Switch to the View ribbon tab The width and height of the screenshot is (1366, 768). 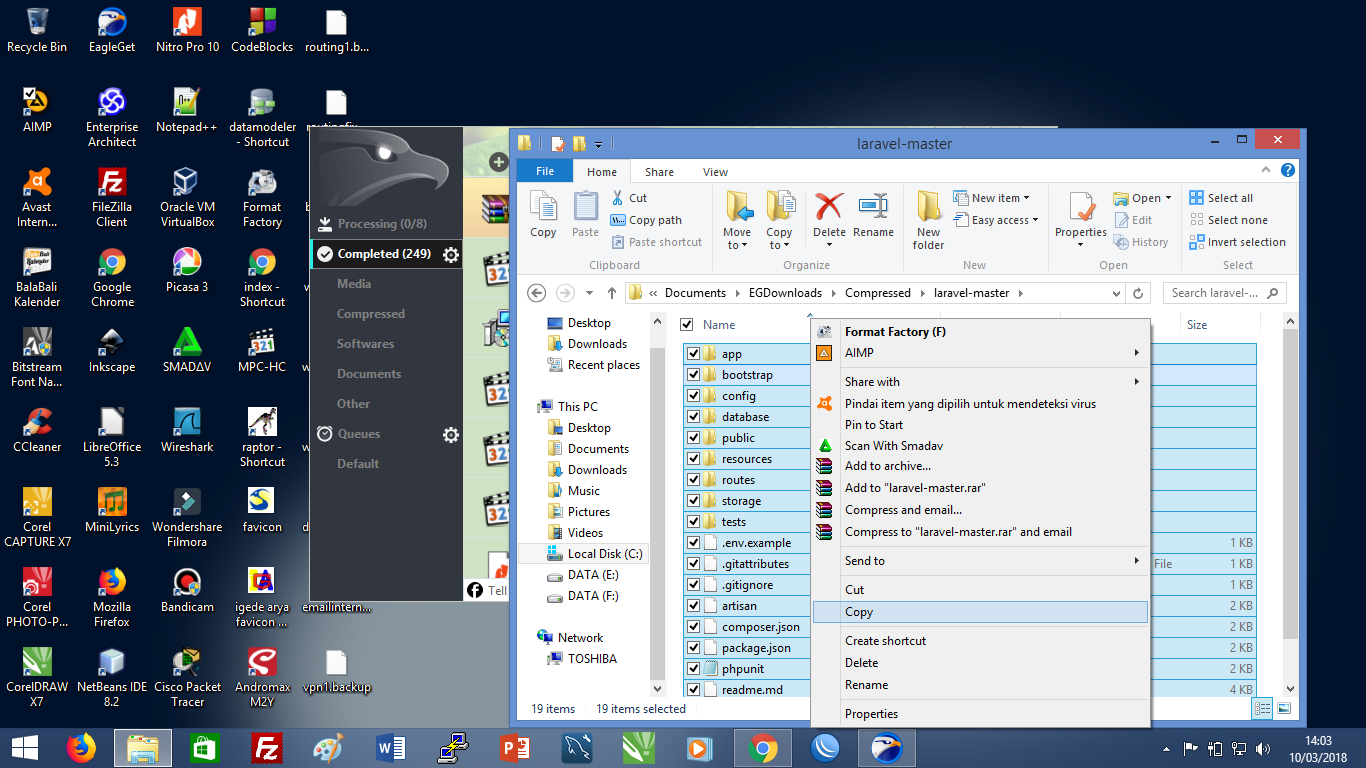[x=715, y=172]
